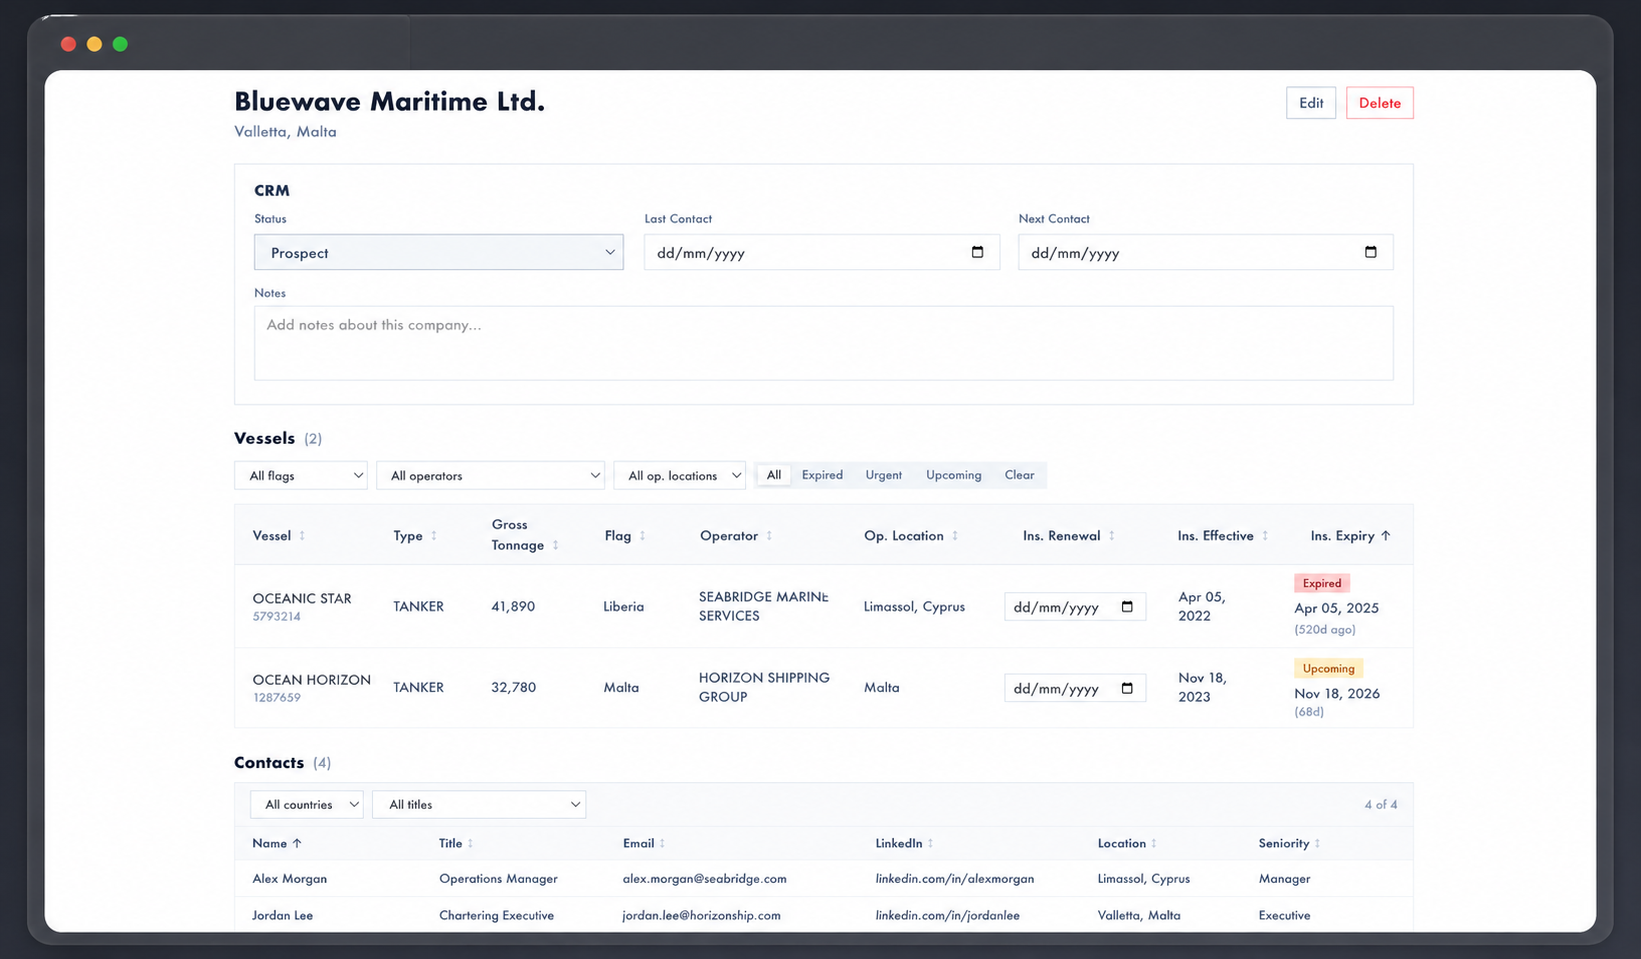The width and height of the screenshot is (1641, 959).
Task: Click the Jordan Lee contact name
Action: (283, 915)
